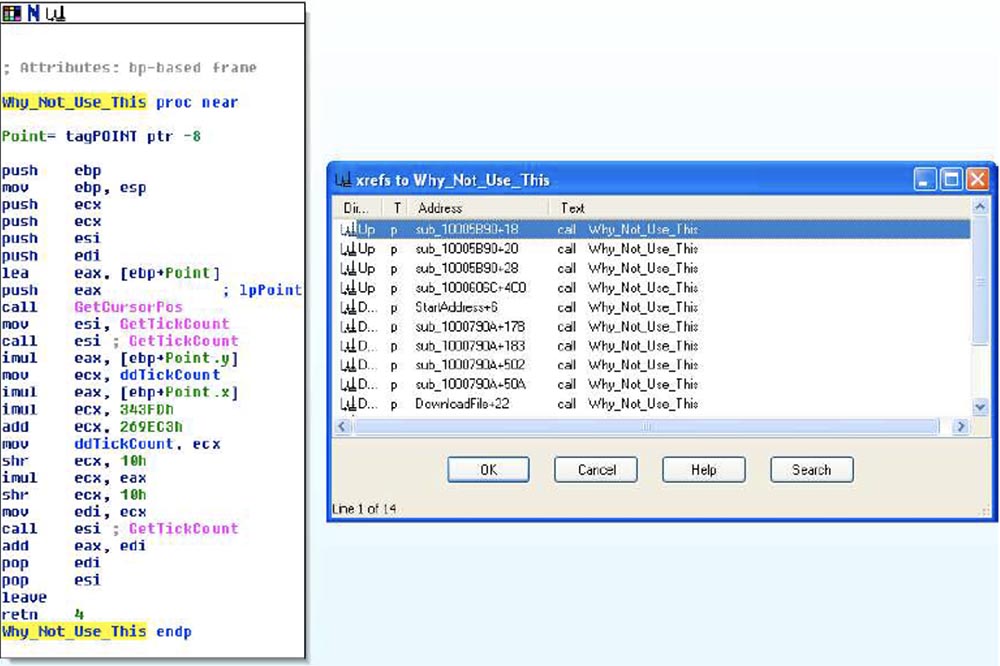1000x666 pixels.
Task: Click xref icon on sub_1000790A+502 row
Action: 348,365
